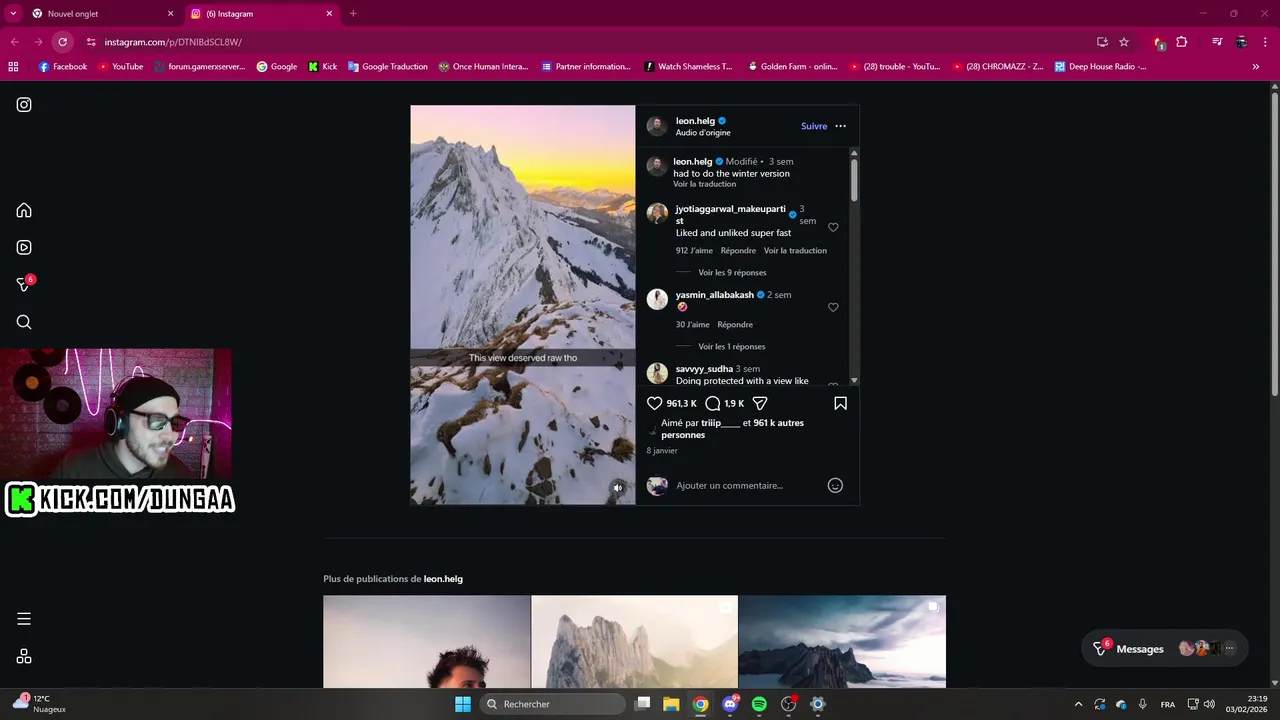Click '912 J'aime' on comment

[x=695, y=250]
